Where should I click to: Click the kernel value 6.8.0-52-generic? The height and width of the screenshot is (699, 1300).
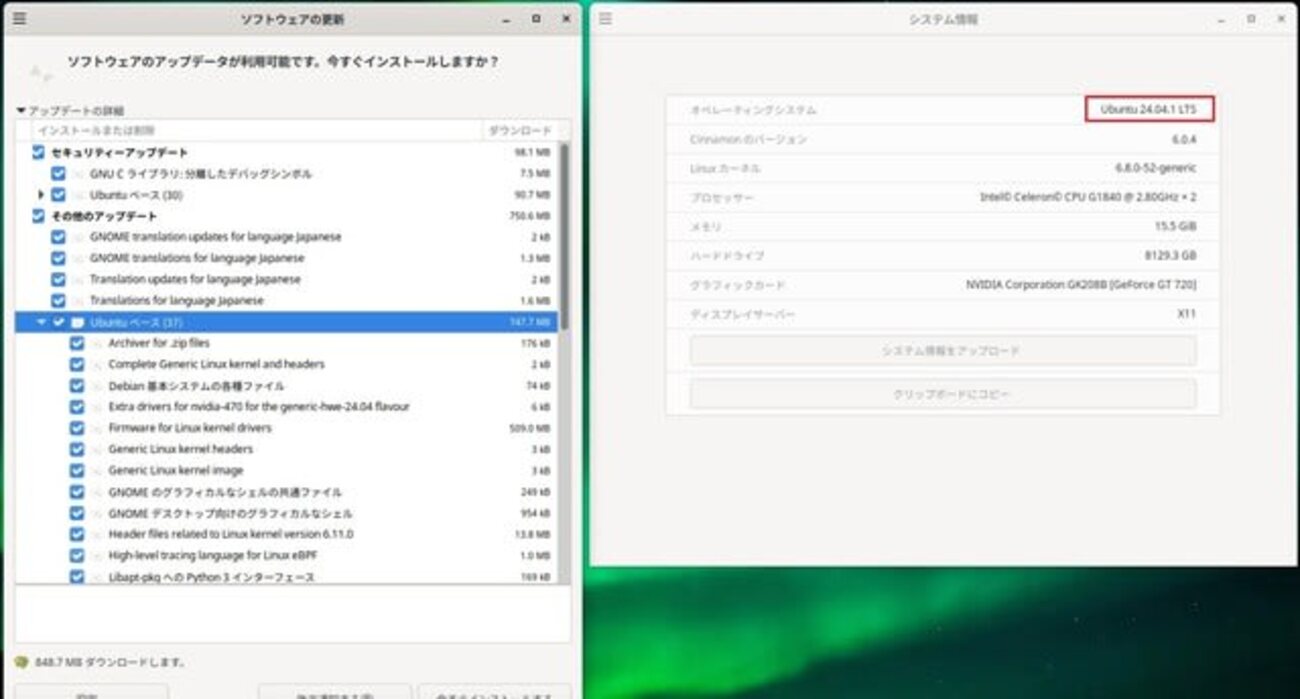[x=1156, y=168]
